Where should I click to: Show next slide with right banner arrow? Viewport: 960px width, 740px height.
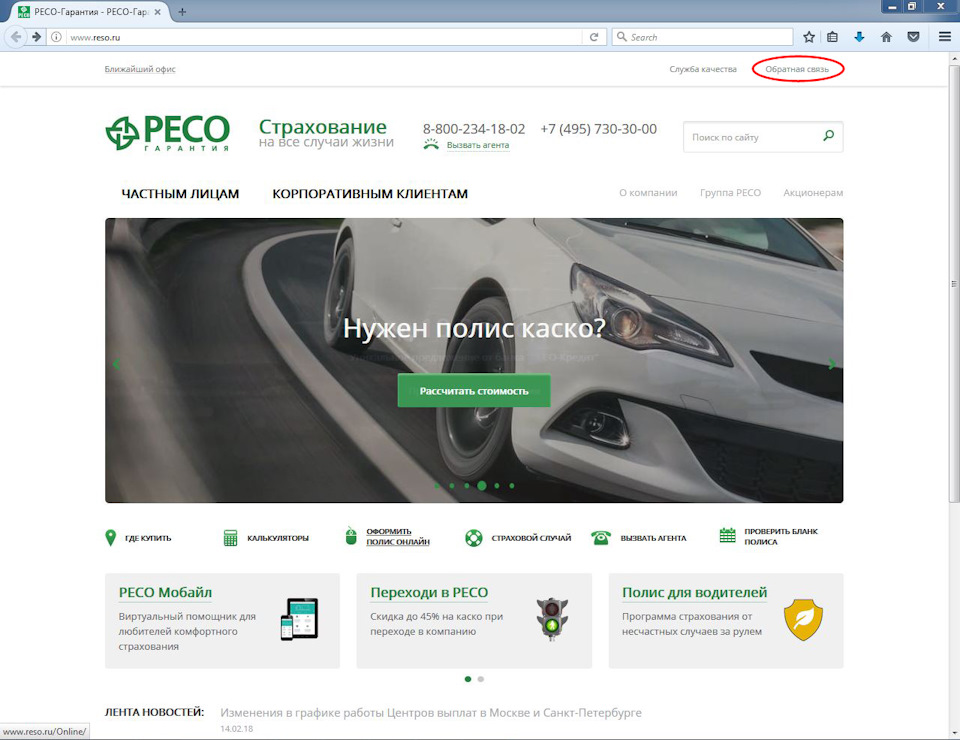pyautogui.click(x=831, y=364)
